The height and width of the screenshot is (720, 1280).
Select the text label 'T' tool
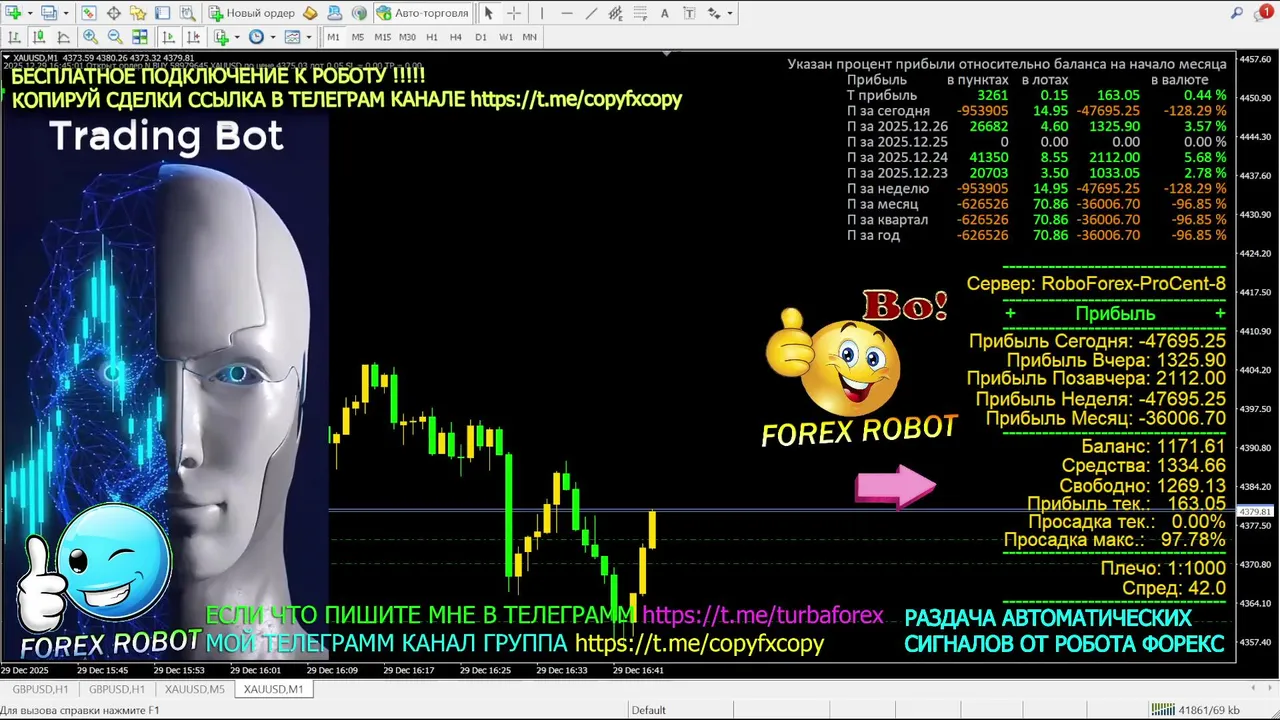pyautogui.click(x=690, y=13)
